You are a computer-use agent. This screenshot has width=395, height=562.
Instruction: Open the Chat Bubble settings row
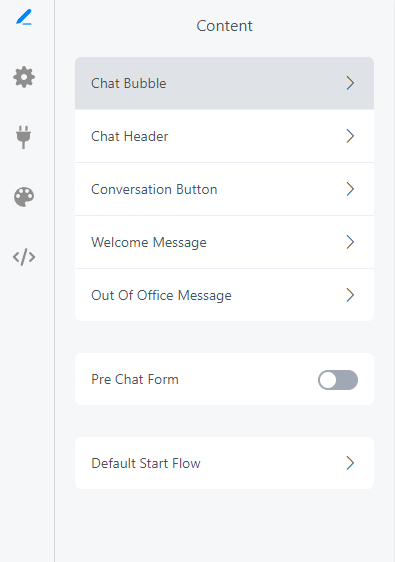click(224, 83)
